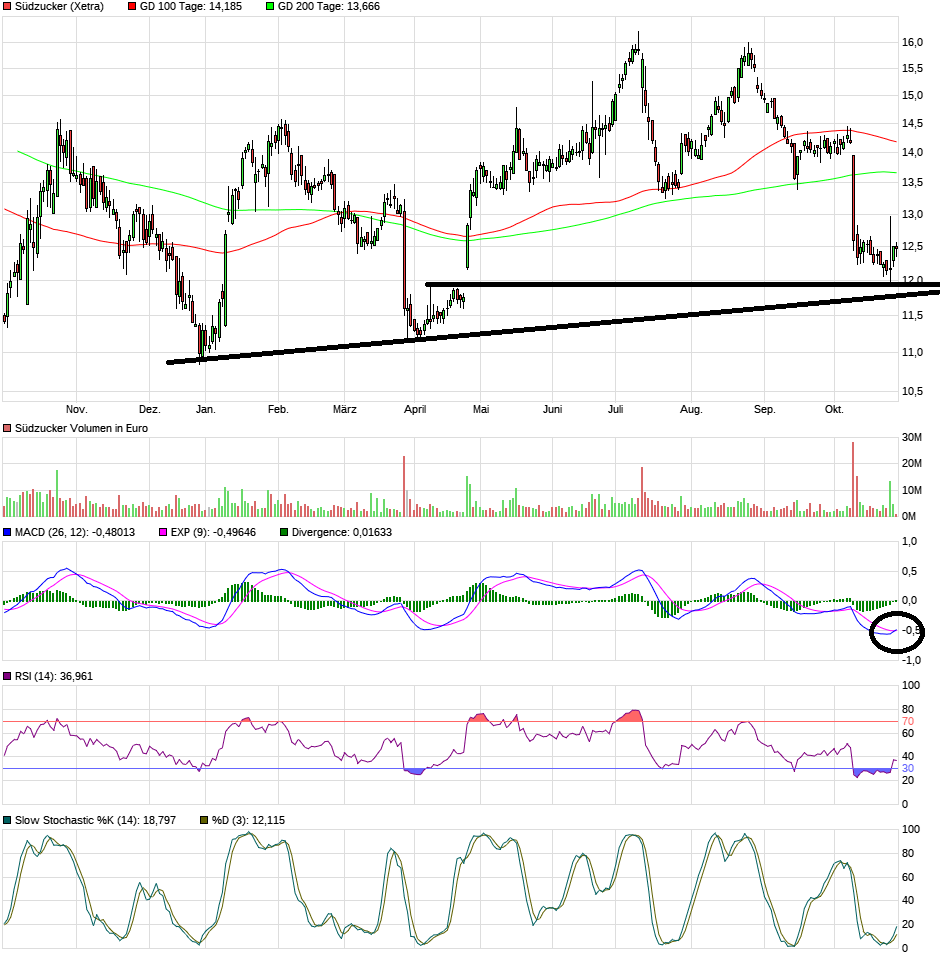Image resolution: width=940 pixels, height=958 pixels.
Task: Select 'RSI (14): 36,961' label
Action: pyautogui.click(x=54, y=676)
